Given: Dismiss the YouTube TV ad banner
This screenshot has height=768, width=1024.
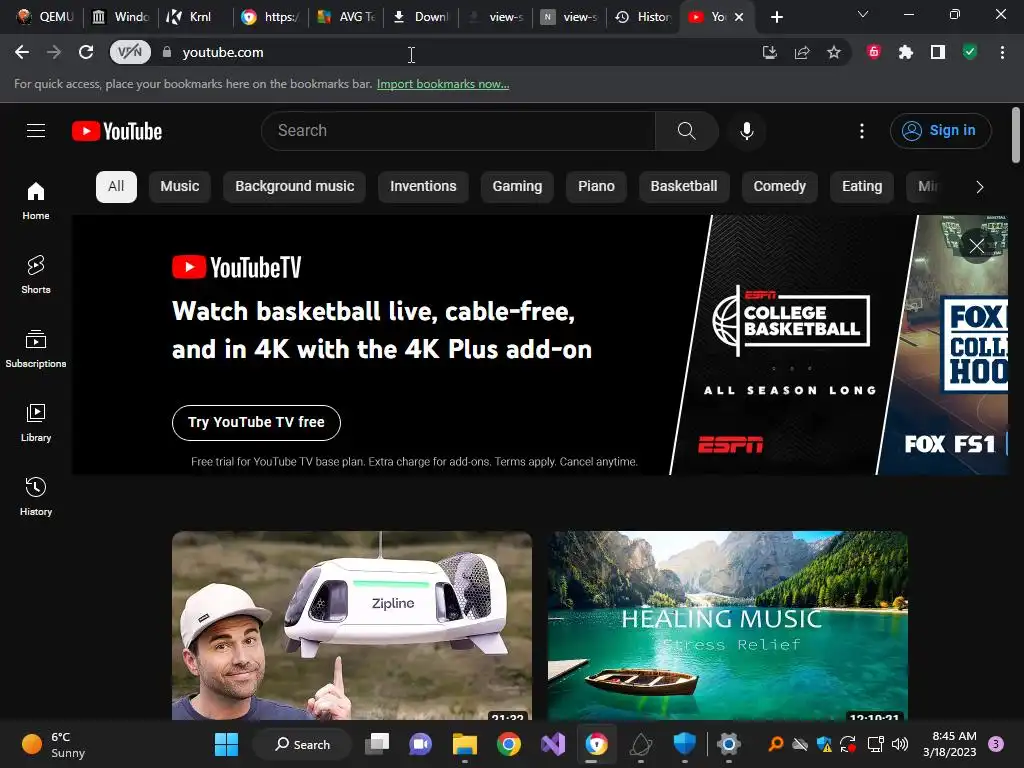Looking at the screenshot, I should pyautogui.click(x=976, y=246).
